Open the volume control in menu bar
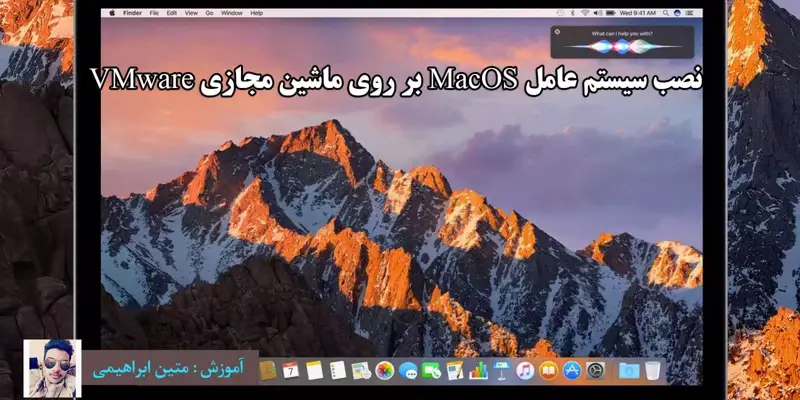The height and width of the screenshot is (400, 800). (598, 13)
